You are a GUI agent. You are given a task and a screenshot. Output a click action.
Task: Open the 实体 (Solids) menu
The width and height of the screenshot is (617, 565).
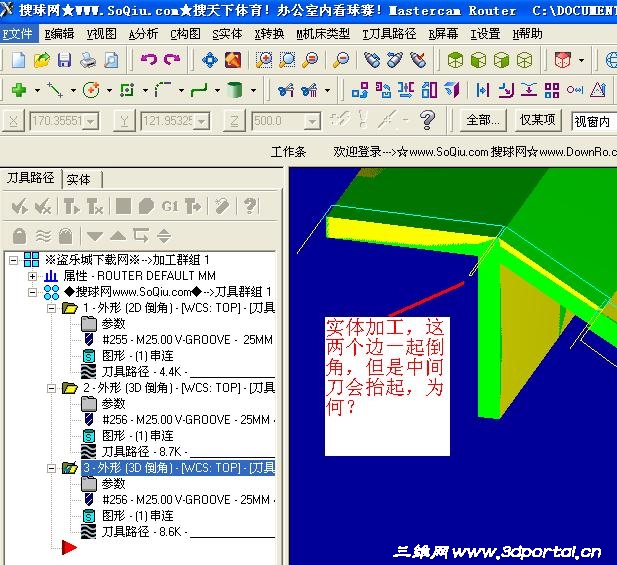227,34
